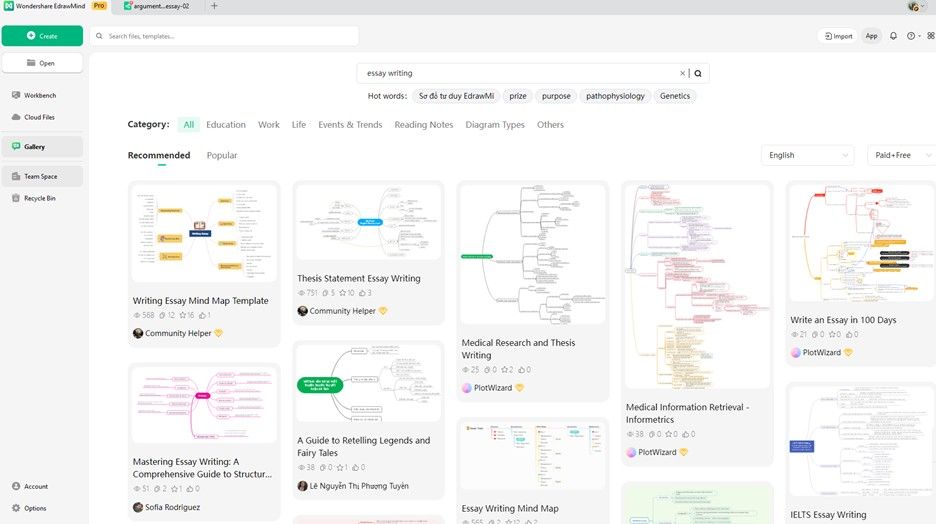The height and width of the screenshot is (524, 936).
Task: Click the App button
Action: 872,36
